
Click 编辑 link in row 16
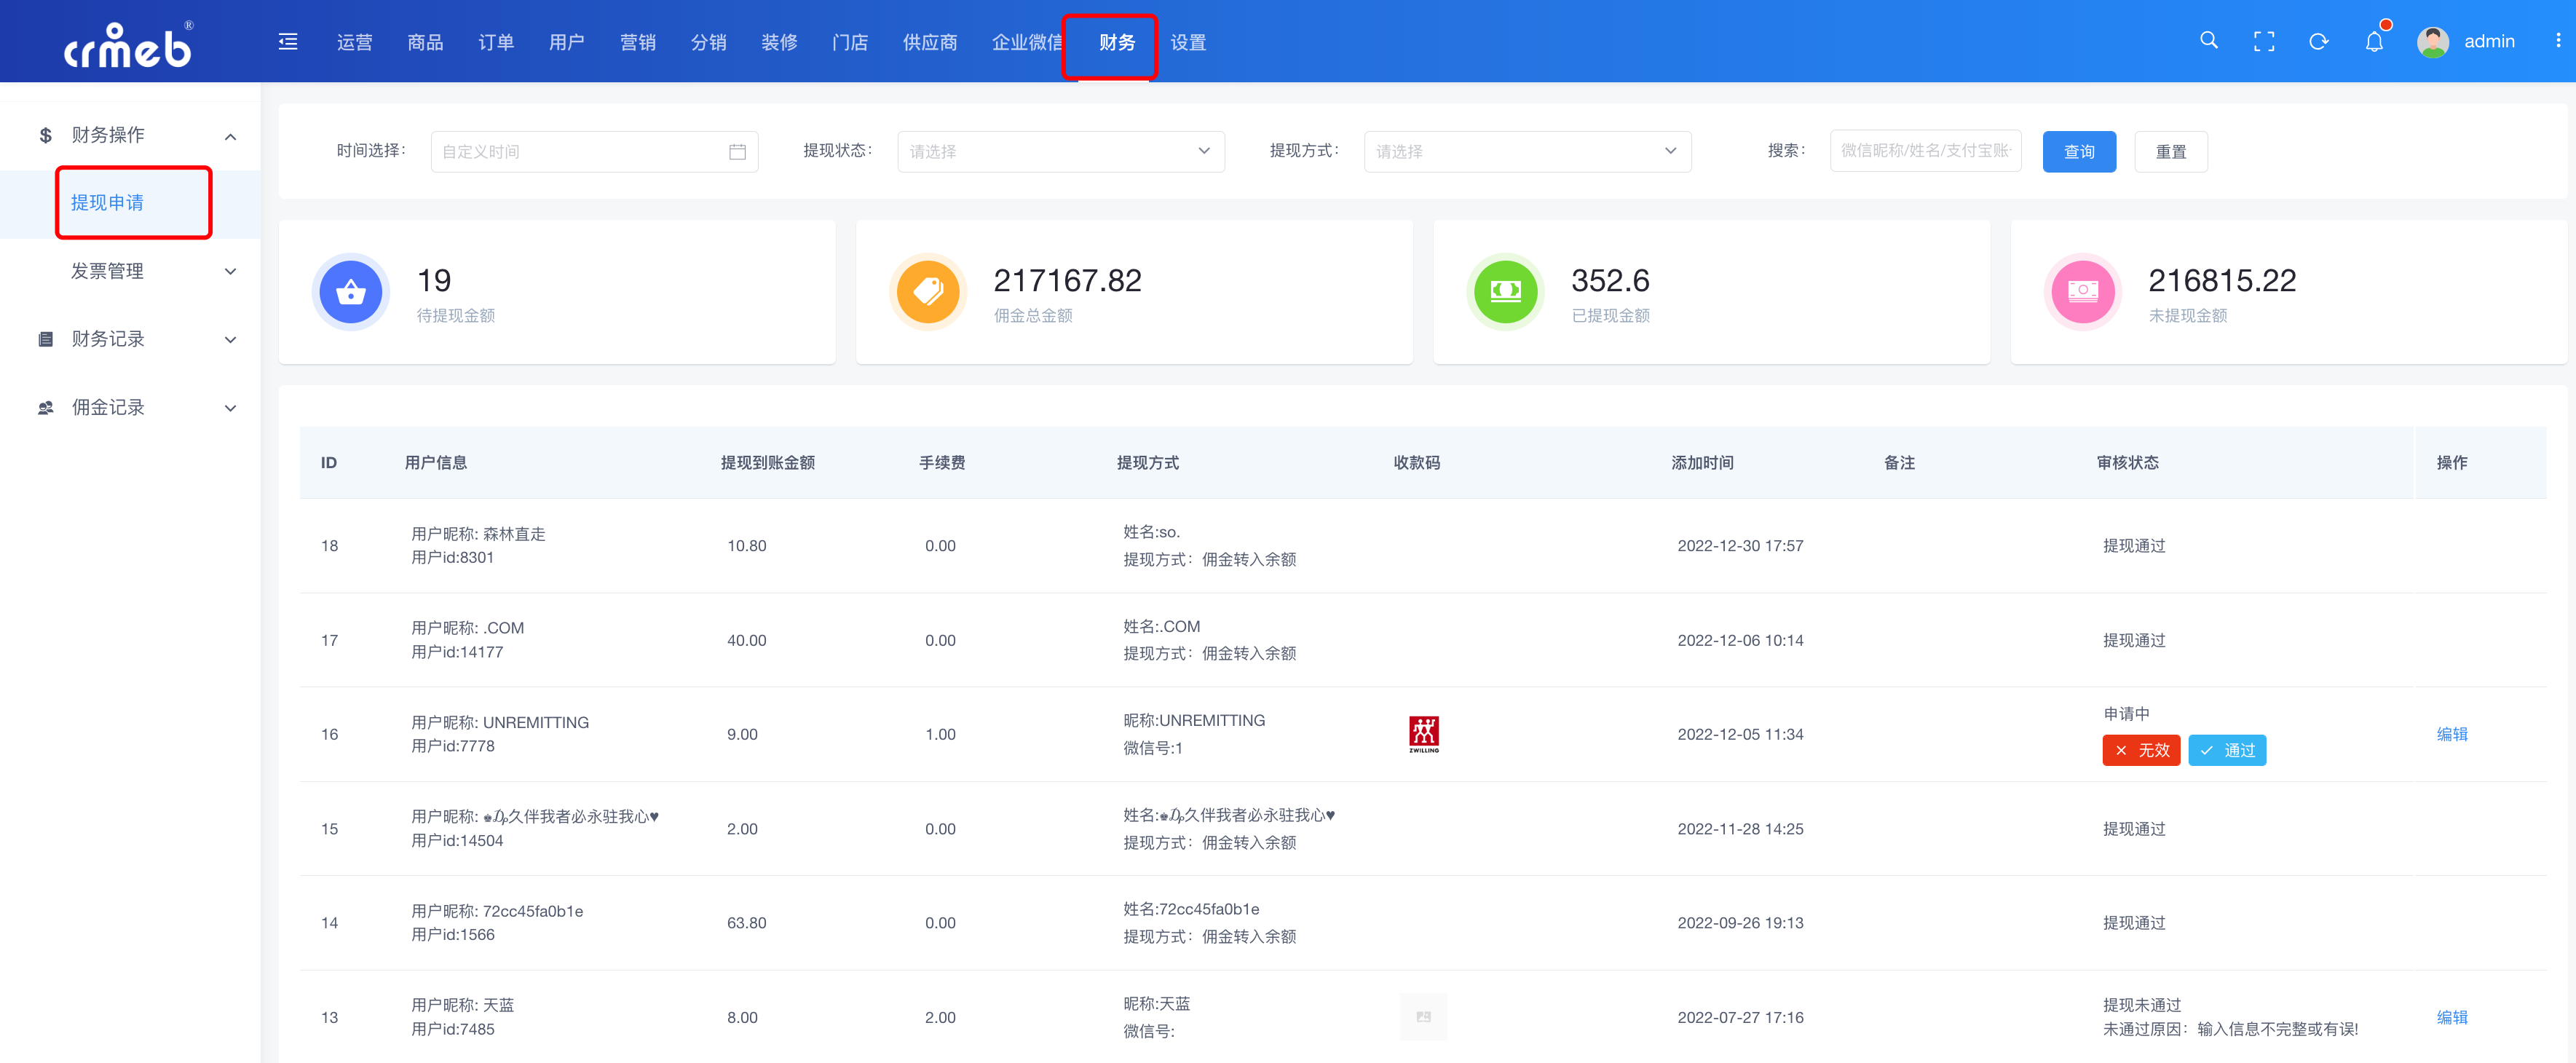click(x=2452, y=734)
